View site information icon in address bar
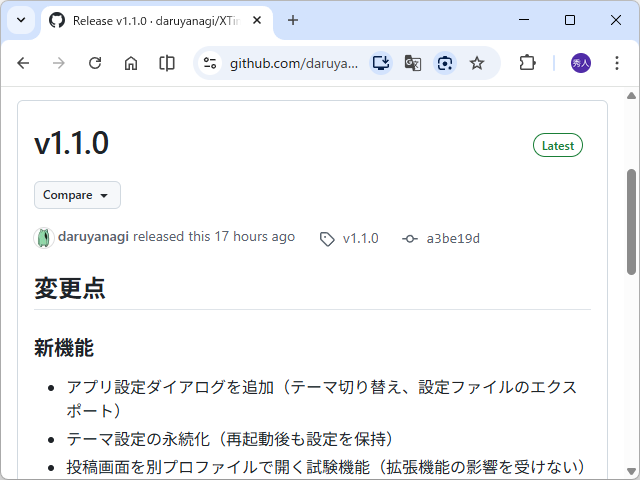Image resolution: width=640 pixels, height=480 pixels. (x=210, y=63)
